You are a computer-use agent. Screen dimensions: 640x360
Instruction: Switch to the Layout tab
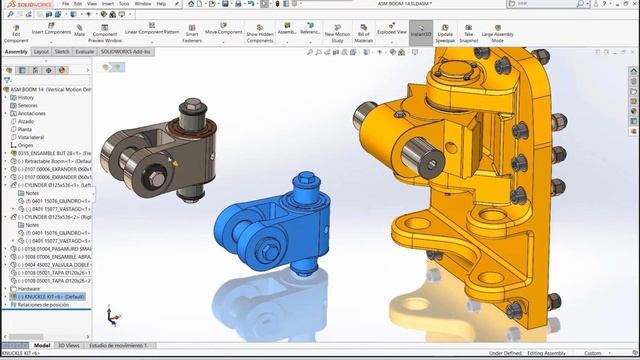pyautogui.click(x=41, y=52)
